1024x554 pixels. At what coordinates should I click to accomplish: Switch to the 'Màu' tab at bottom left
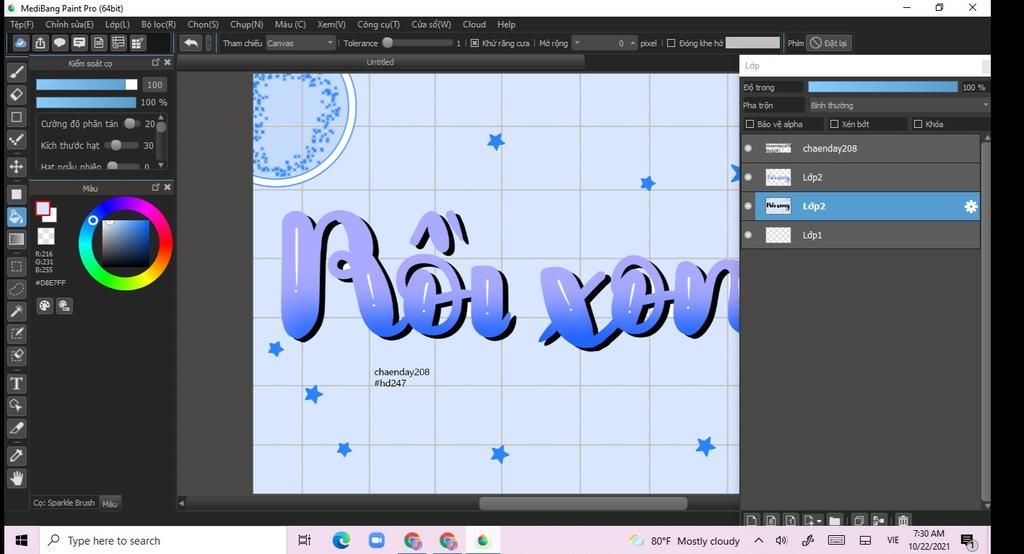click(110, 504)
